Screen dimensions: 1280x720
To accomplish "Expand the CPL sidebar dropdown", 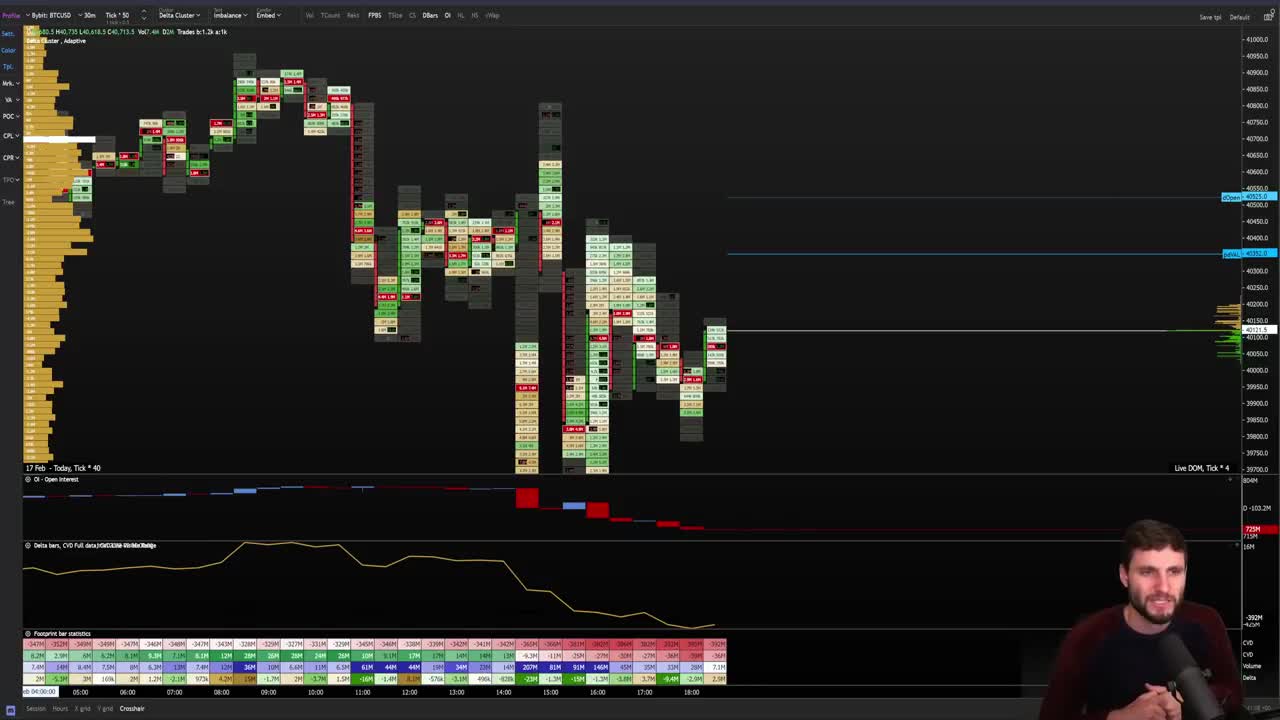I will (x=9, y=135).
